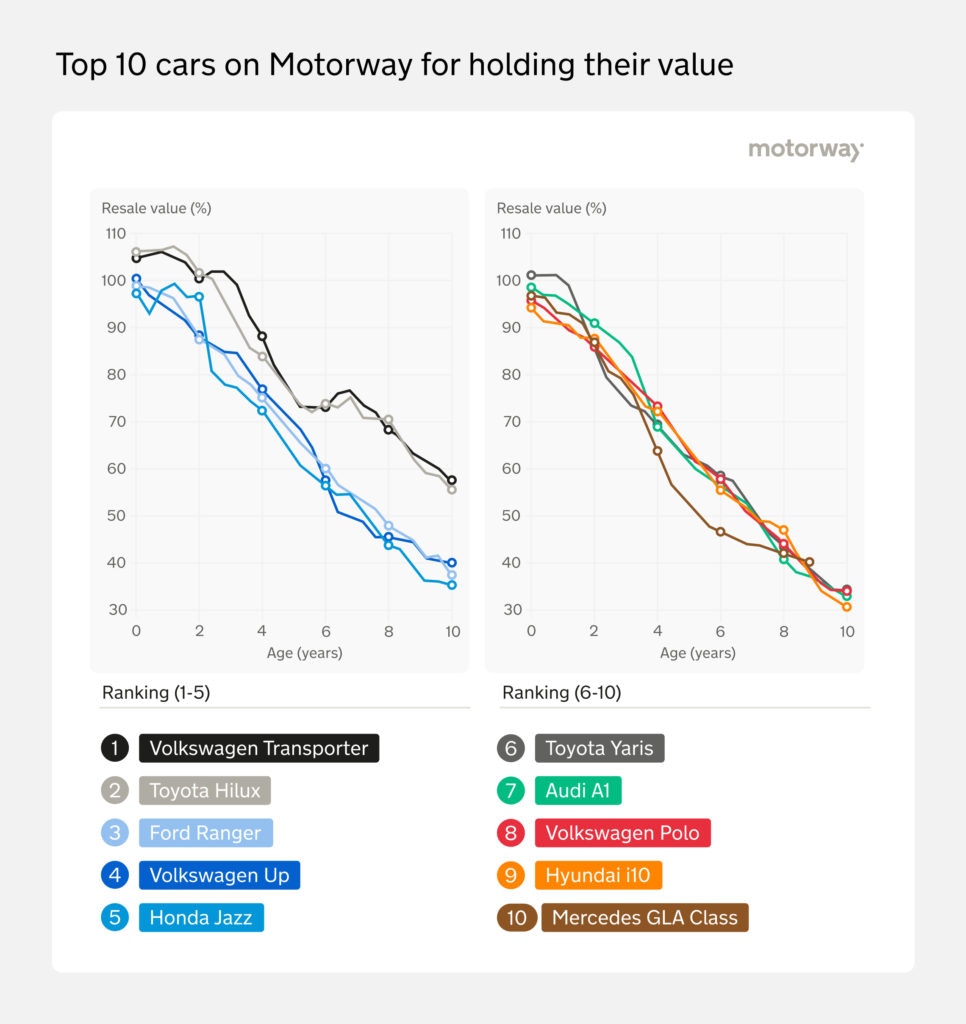Click the Audi A1 legend label
966x1024 pixels.
[x=578, y=790]
